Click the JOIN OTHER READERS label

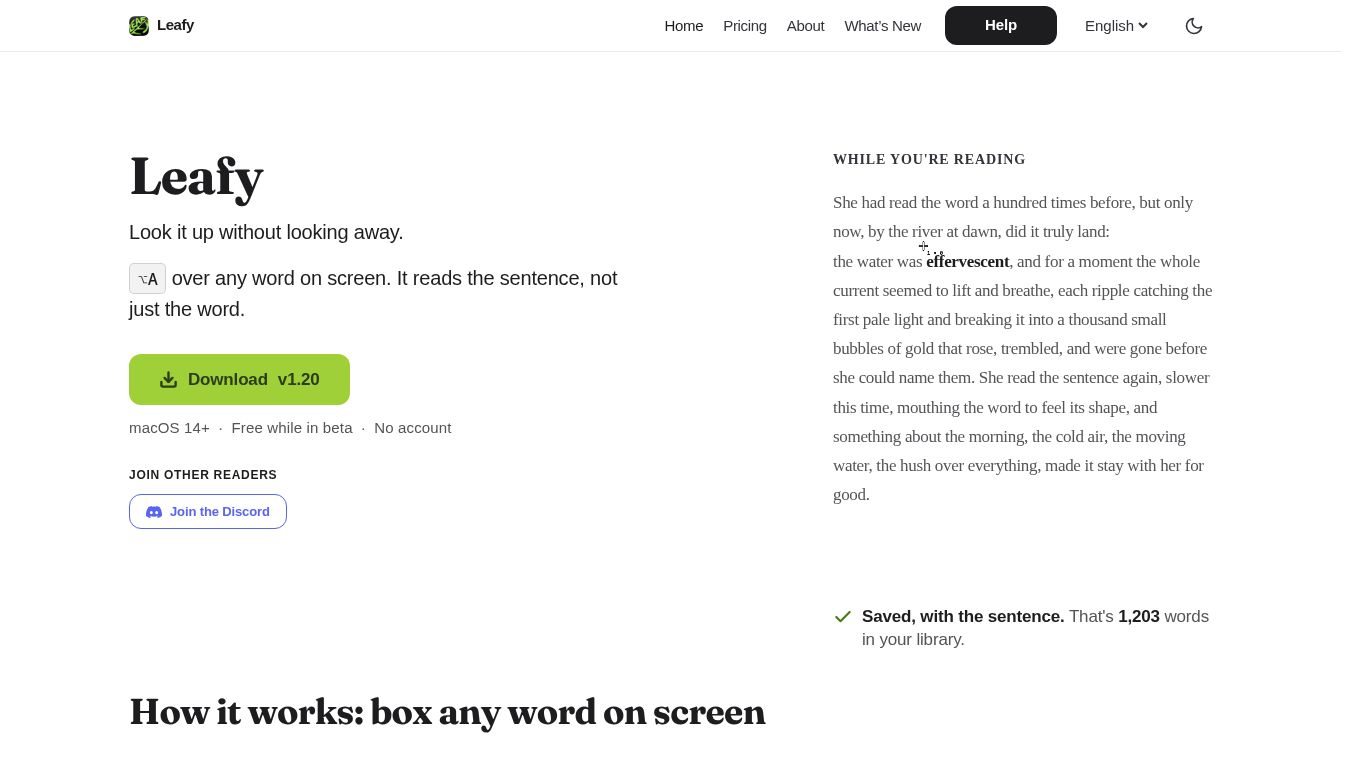(x=203, y=475)
